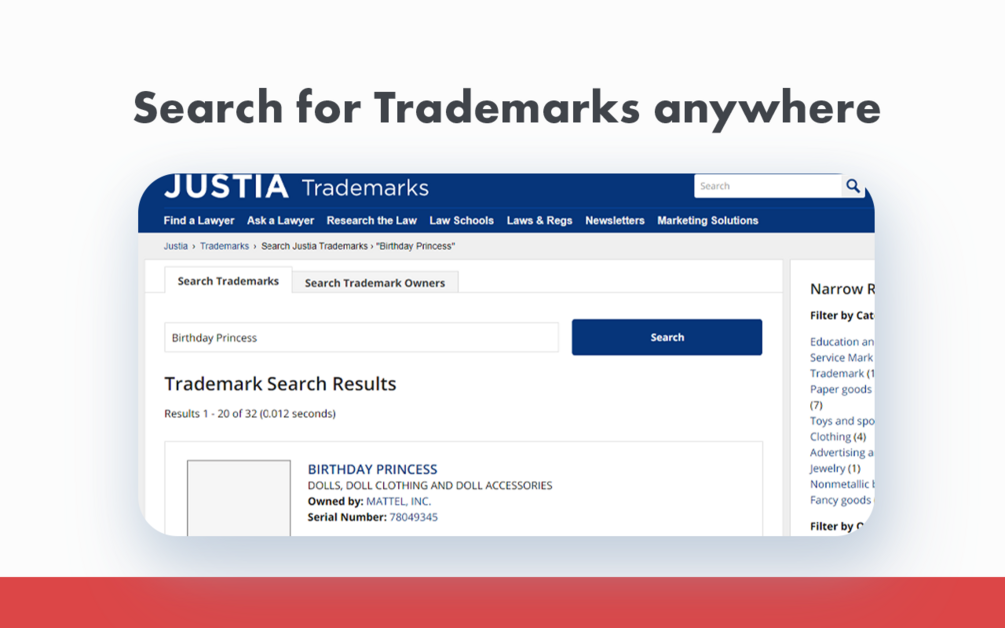The height and width of the screenshot is (628, 1005).
Task: Click the Justia breadcrumb link
Action: tap(176, 246)
